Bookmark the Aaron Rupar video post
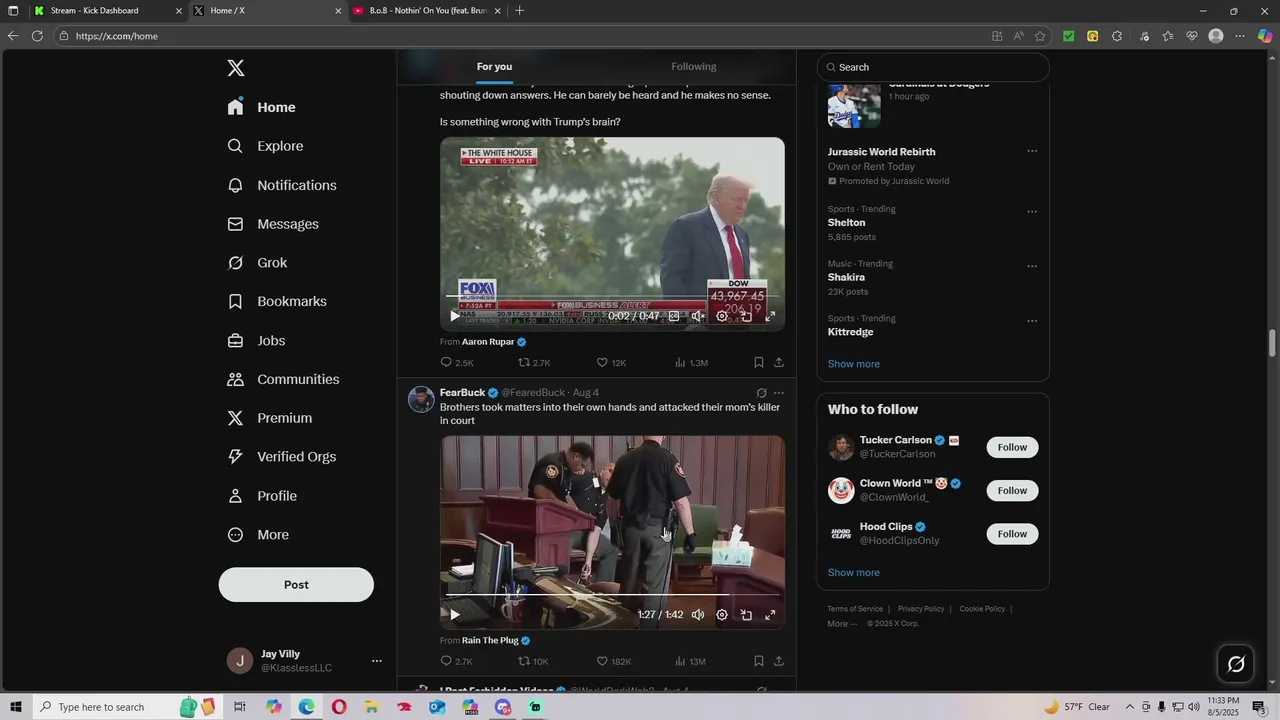 758,363
